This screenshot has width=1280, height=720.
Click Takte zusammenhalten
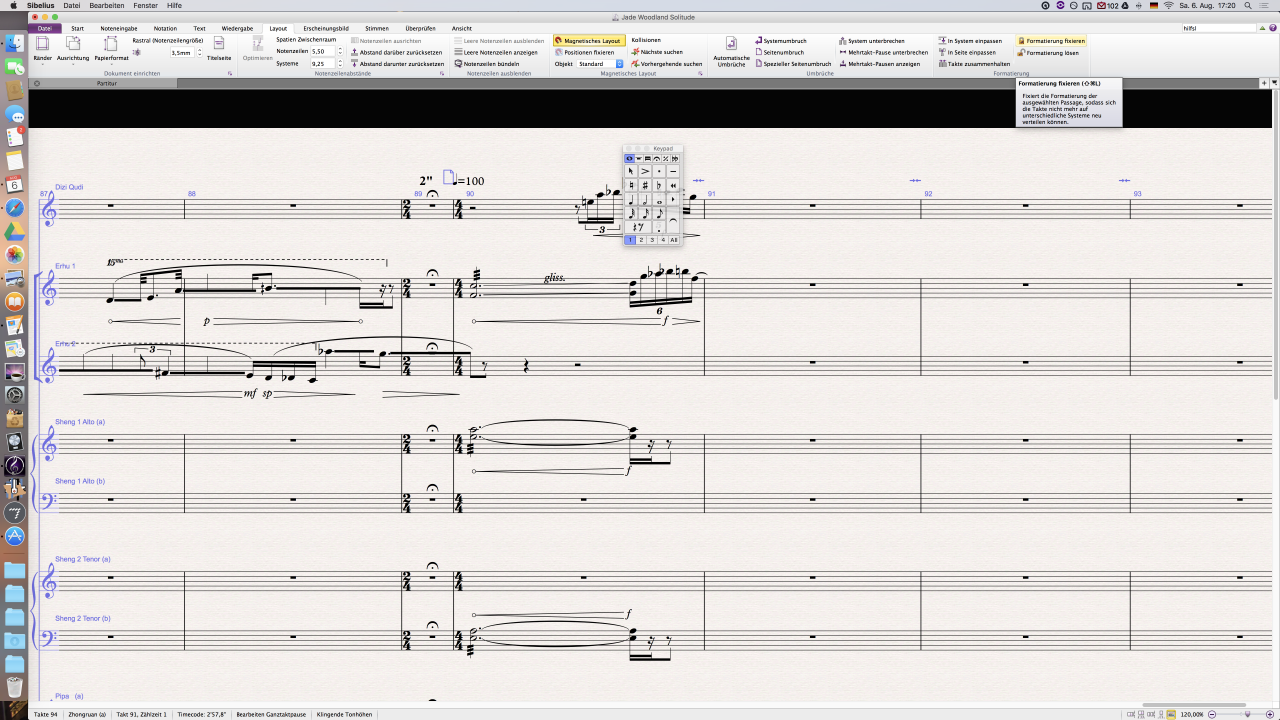974,63
